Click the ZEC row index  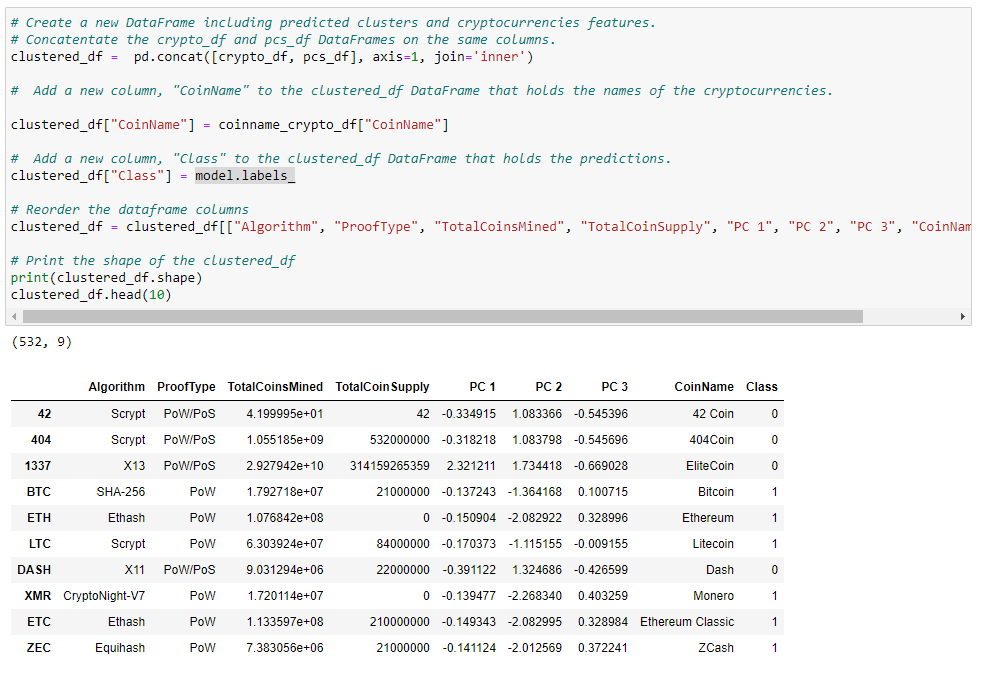click(x=39, y=648)
